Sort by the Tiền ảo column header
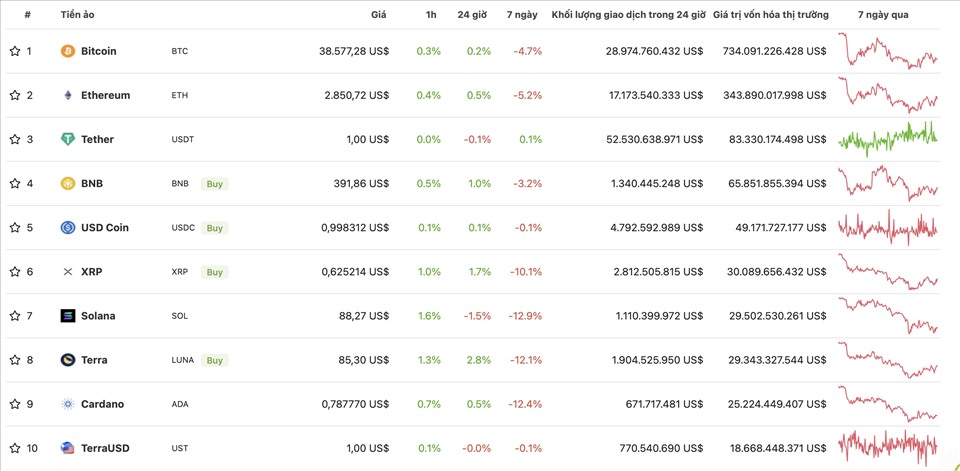 tap(78, 15)
